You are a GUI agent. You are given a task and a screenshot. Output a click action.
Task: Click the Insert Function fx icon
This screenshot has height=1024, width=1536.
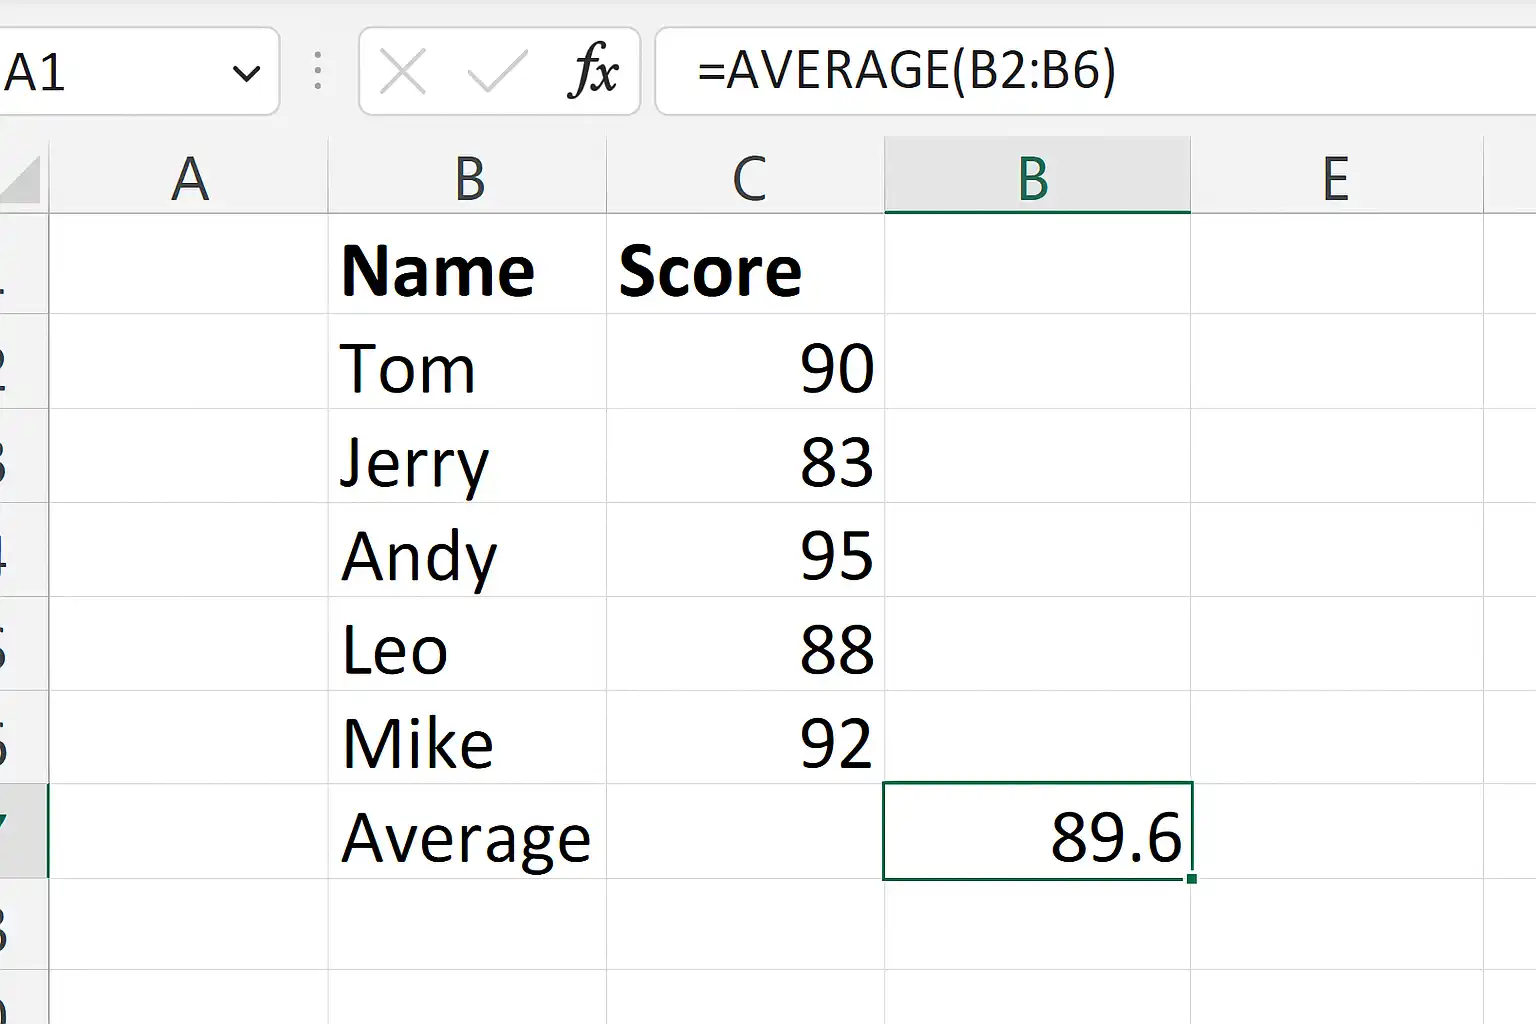[x=593, y=72]
